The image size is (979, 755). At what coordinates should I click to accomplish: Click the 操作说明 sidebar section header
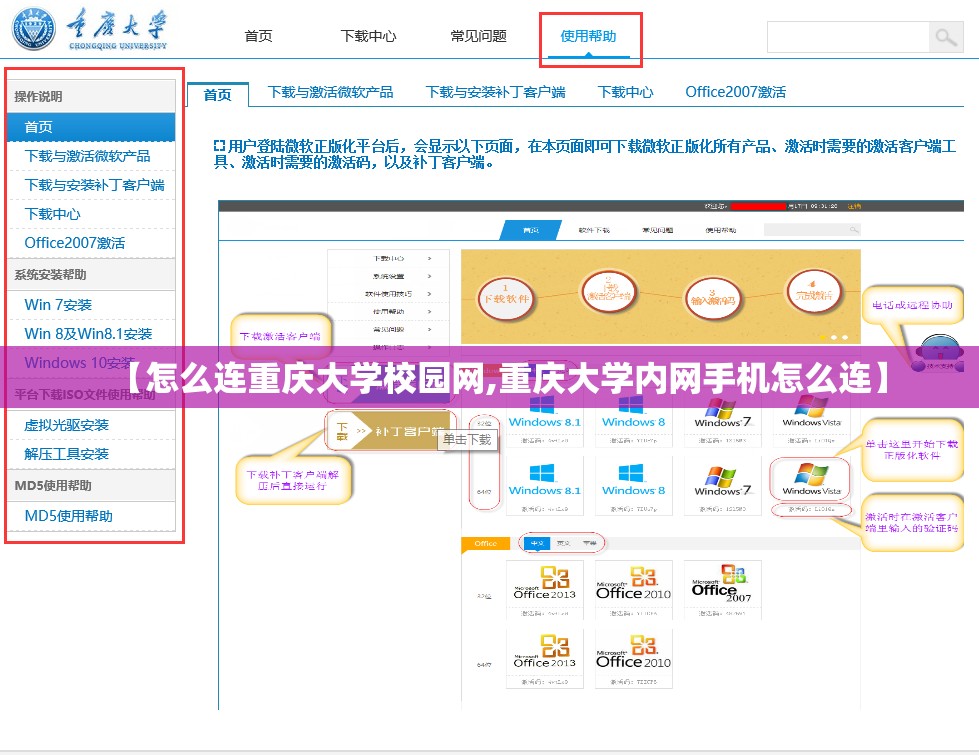point(91,96)
